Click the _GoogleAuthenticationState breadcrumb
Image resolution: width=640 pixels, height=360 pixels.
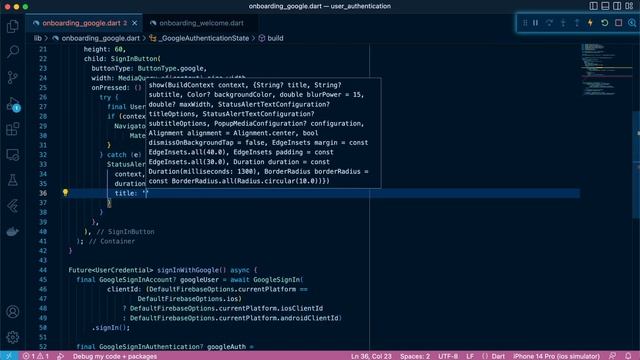[x=203, y=38]
